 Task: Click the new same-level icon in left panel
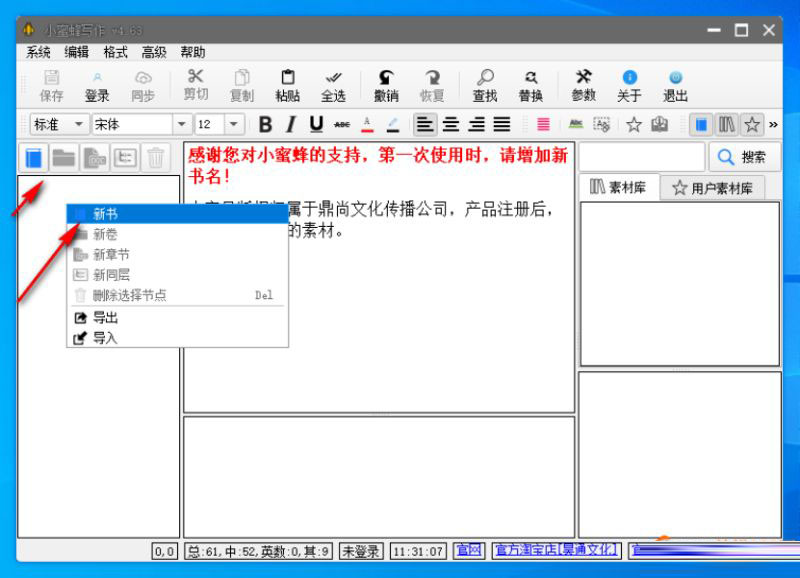(125, 158)
